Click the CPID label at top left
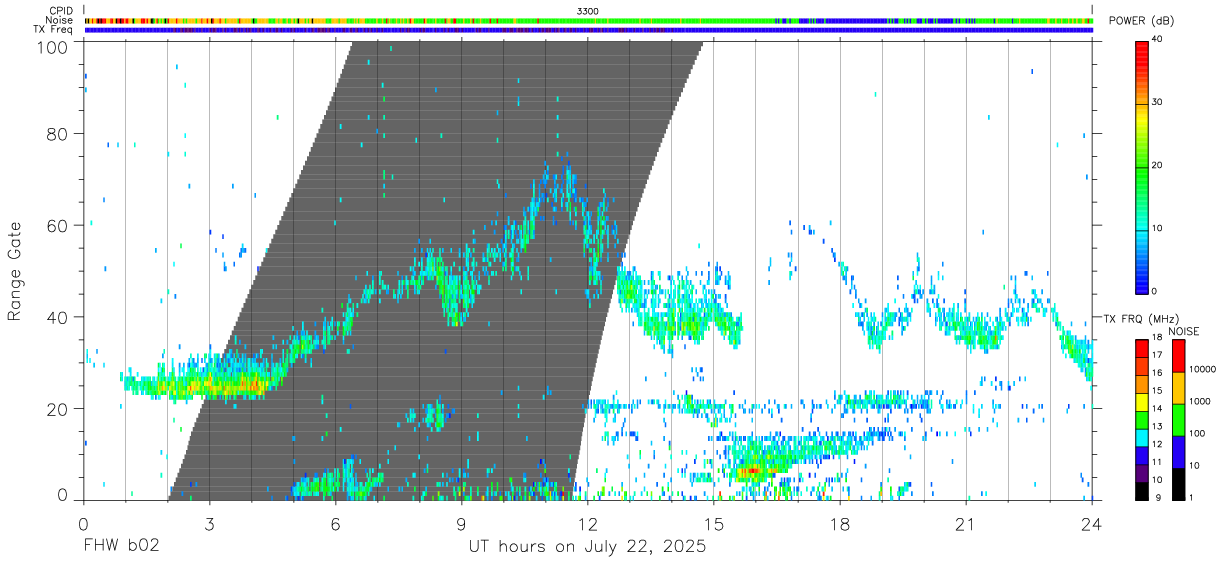Viewport: 1228px width, 567px height. tap(60, 10)
